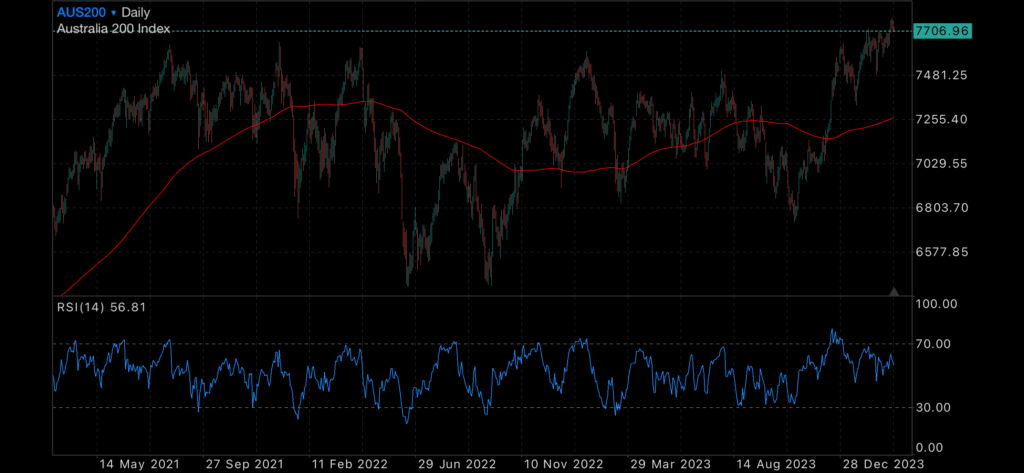Click the 14 May 2021 date label

(x=138, y=464)
